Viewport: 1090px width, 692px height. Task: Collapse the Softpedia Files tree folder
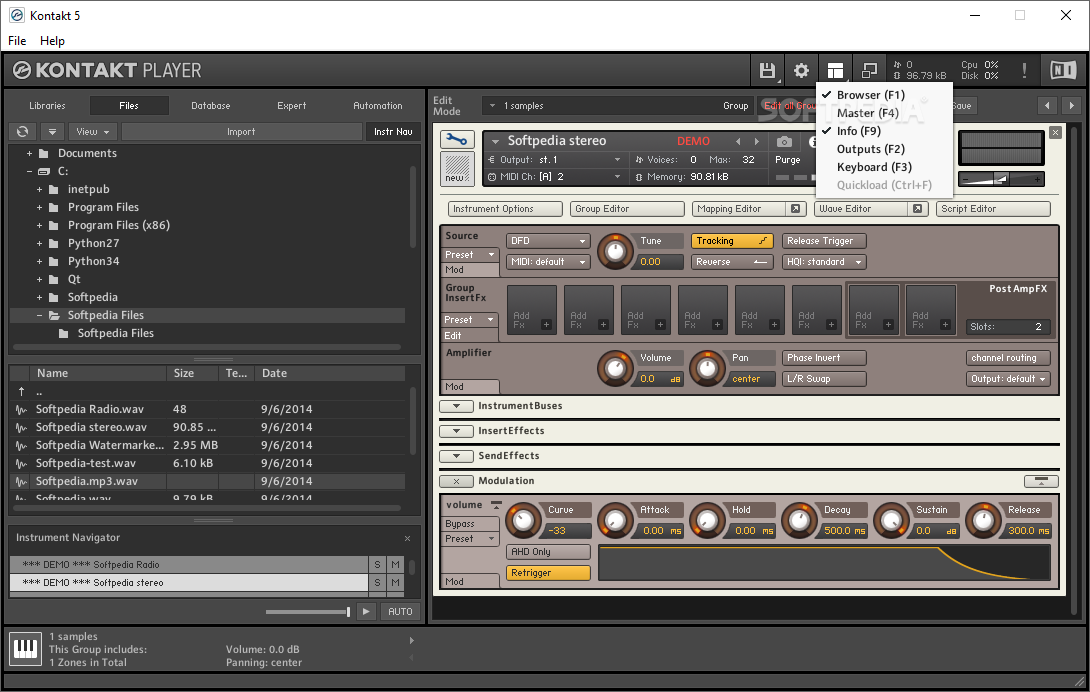click(x=40, y=315)
